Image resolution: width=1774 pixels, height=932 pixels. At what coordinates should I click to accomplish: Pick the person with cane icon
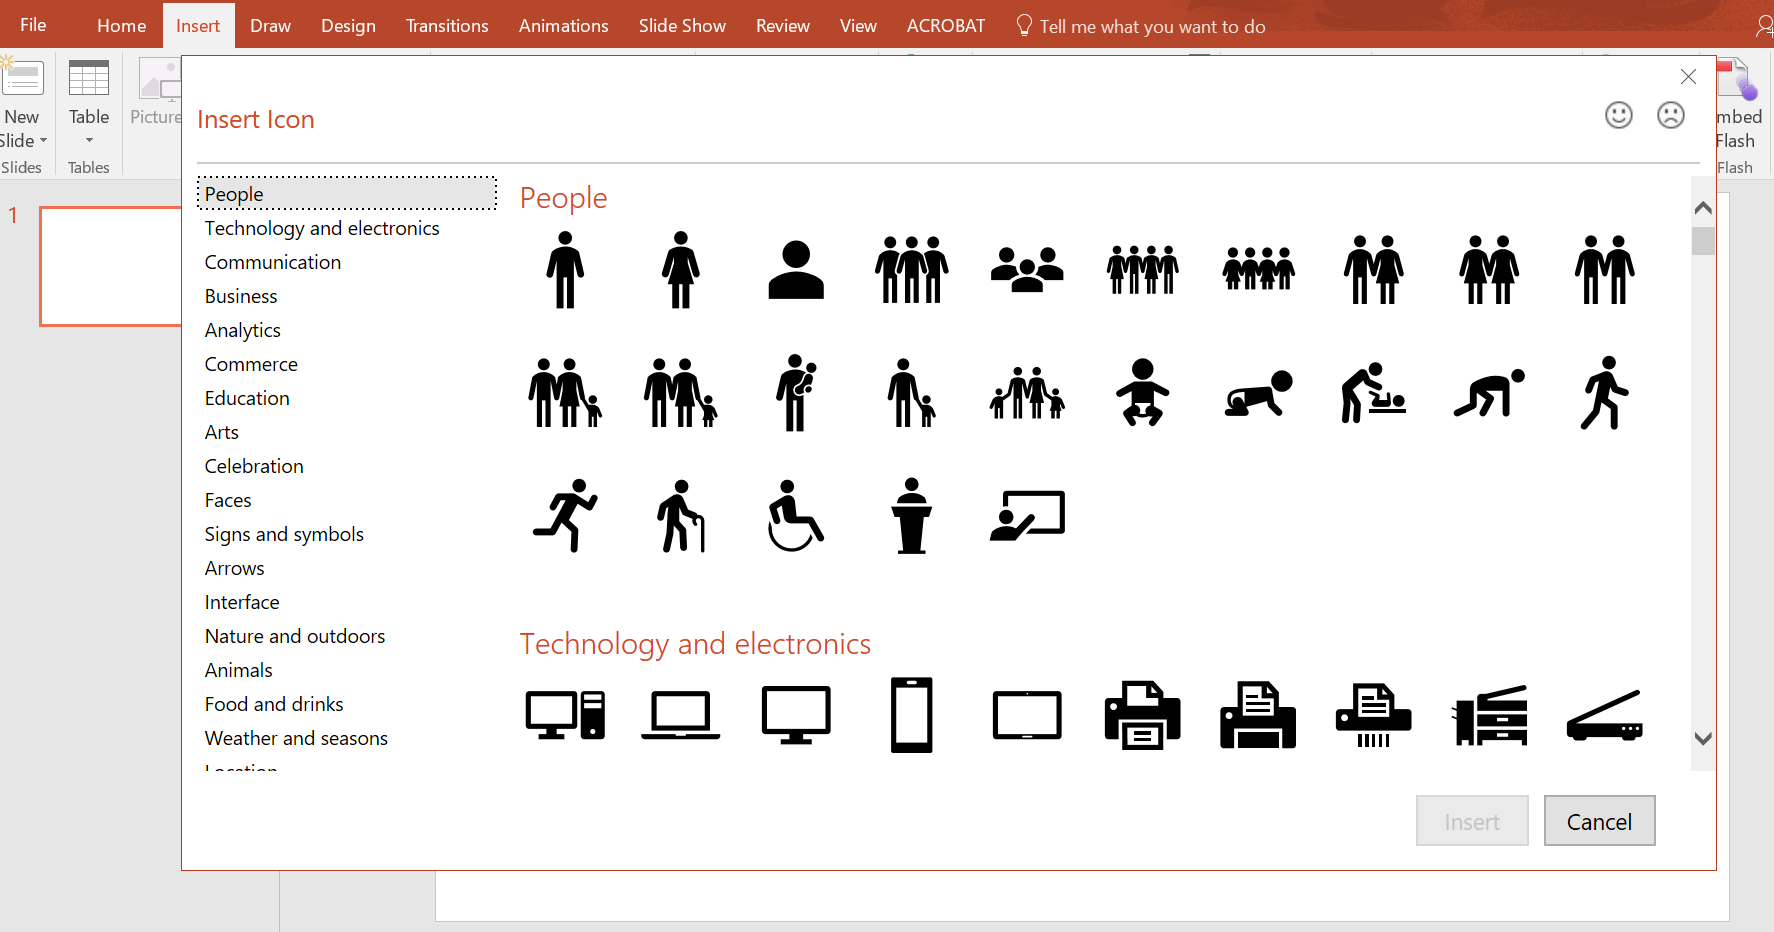point(680,516)
